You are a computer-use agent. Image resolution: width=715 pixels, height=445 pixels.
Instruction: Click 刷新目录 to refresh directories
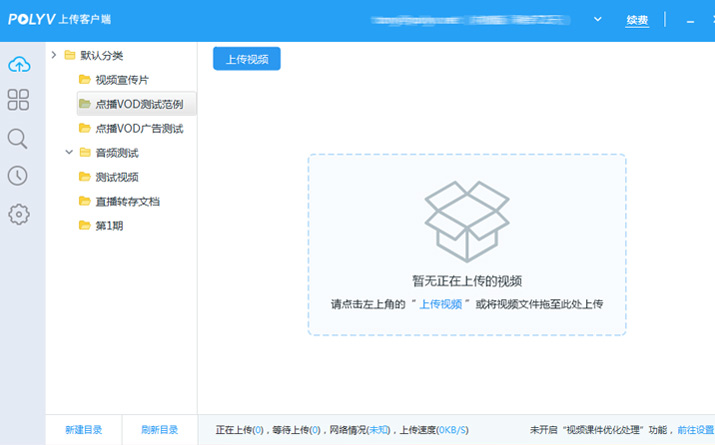pyautogui.click(x=159, y=430)
